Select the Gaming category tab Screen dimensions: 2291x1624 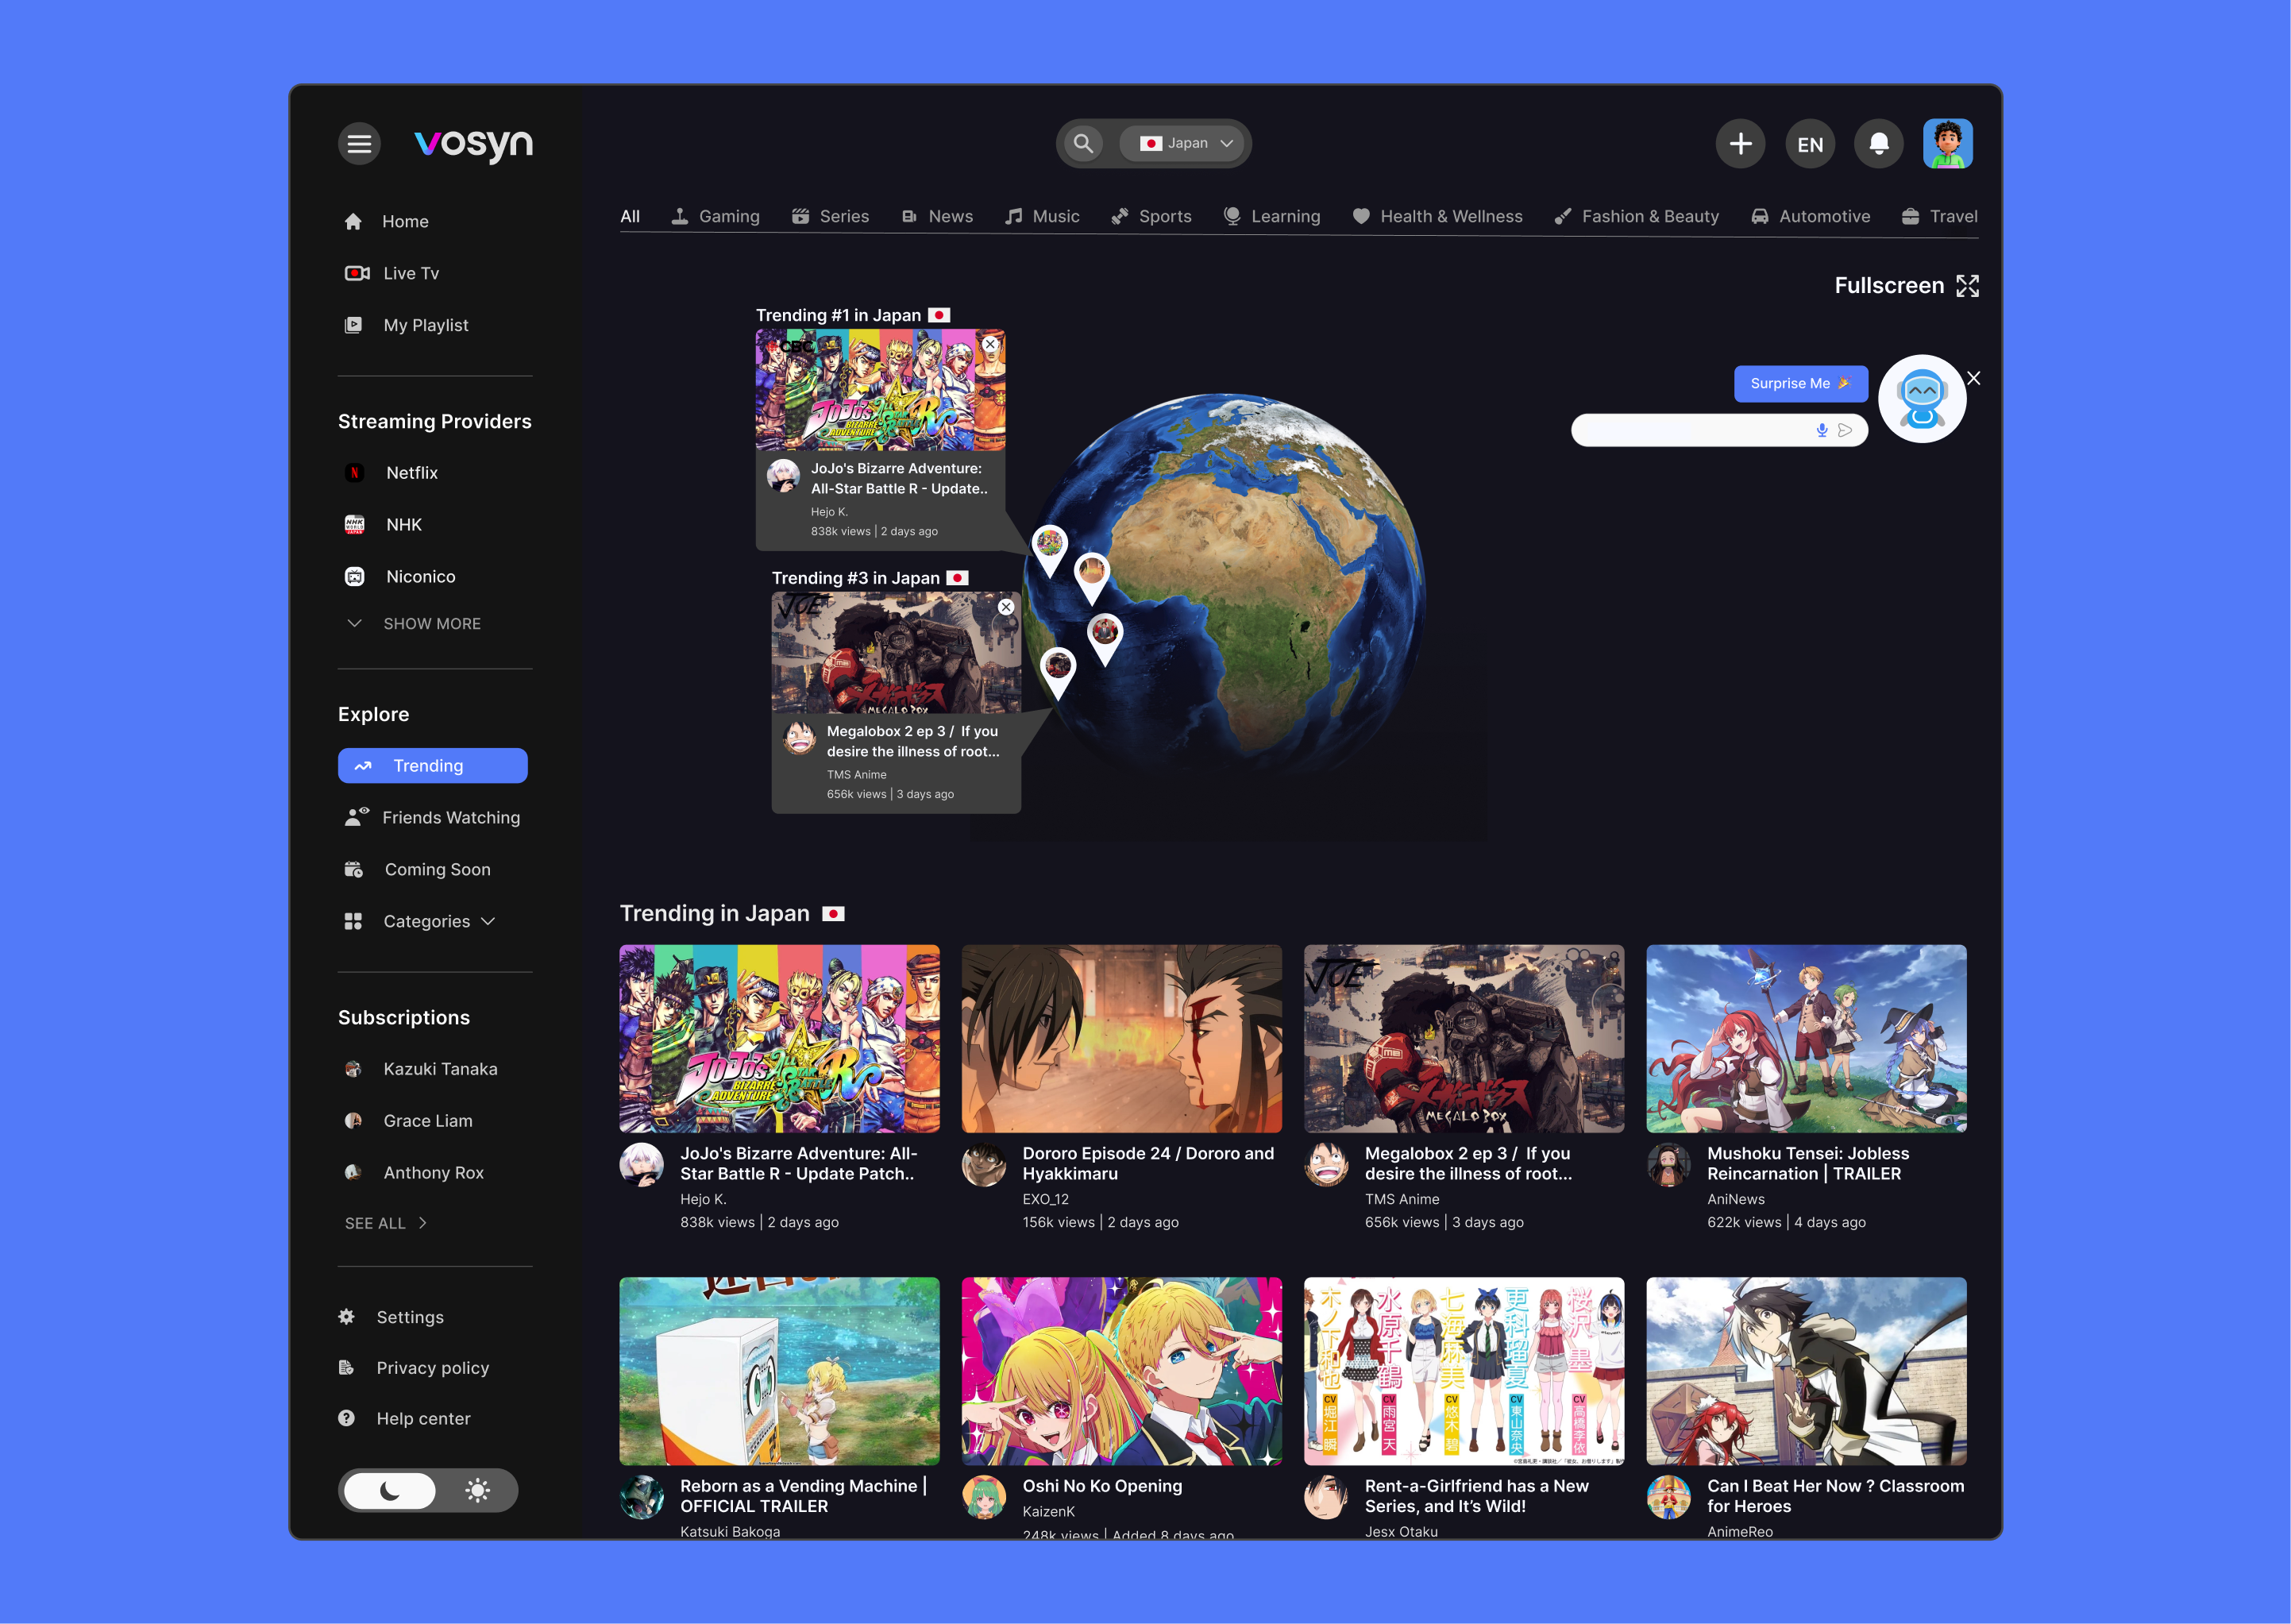tap(715, 216)
